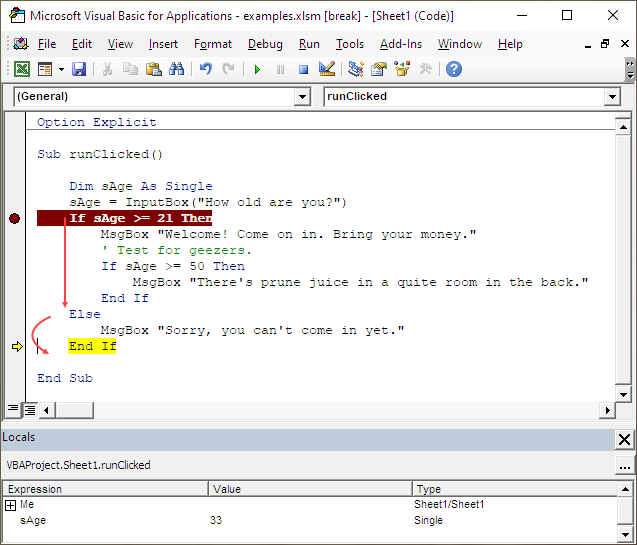Open the Insert object dropdown arrow
637x545 pixels.
tap(61, 69)
